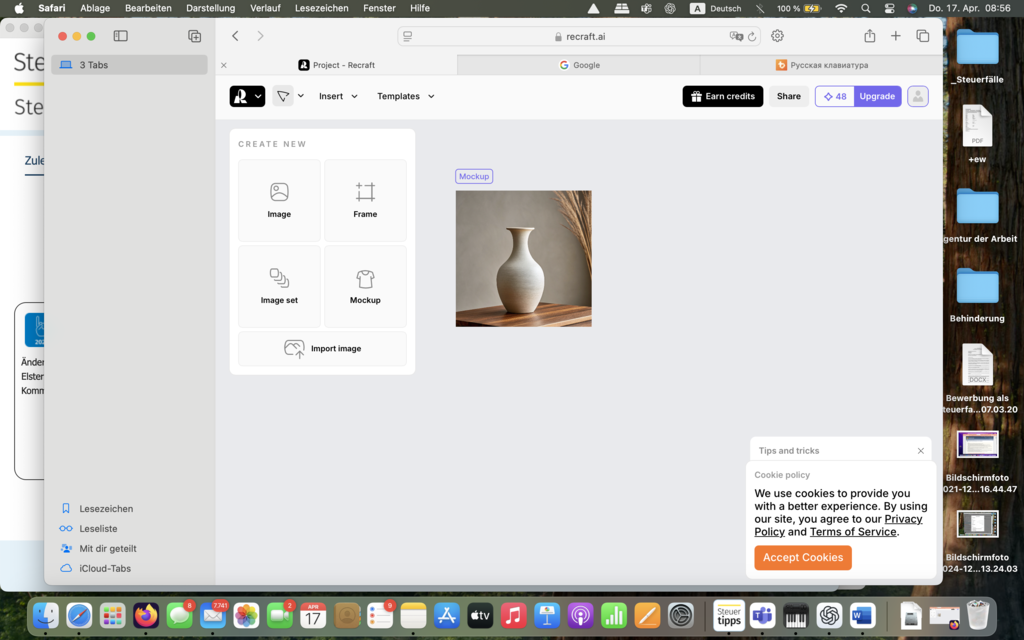
Task: Select the pointer selection tool
Action: (283, 96)
